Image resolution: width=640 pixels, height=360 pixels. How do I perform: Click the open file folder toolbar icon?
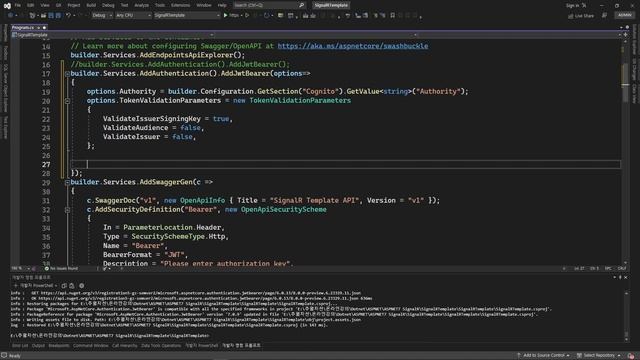point(43,16)
